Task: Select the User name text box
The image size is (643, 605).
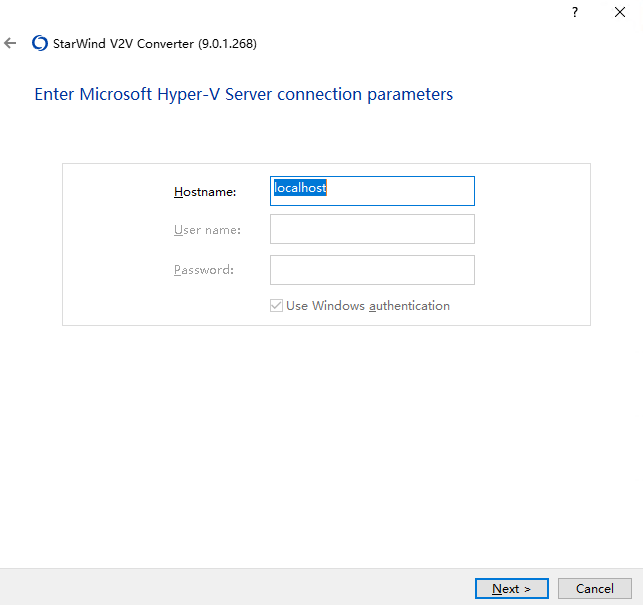Action: [372, 229]
